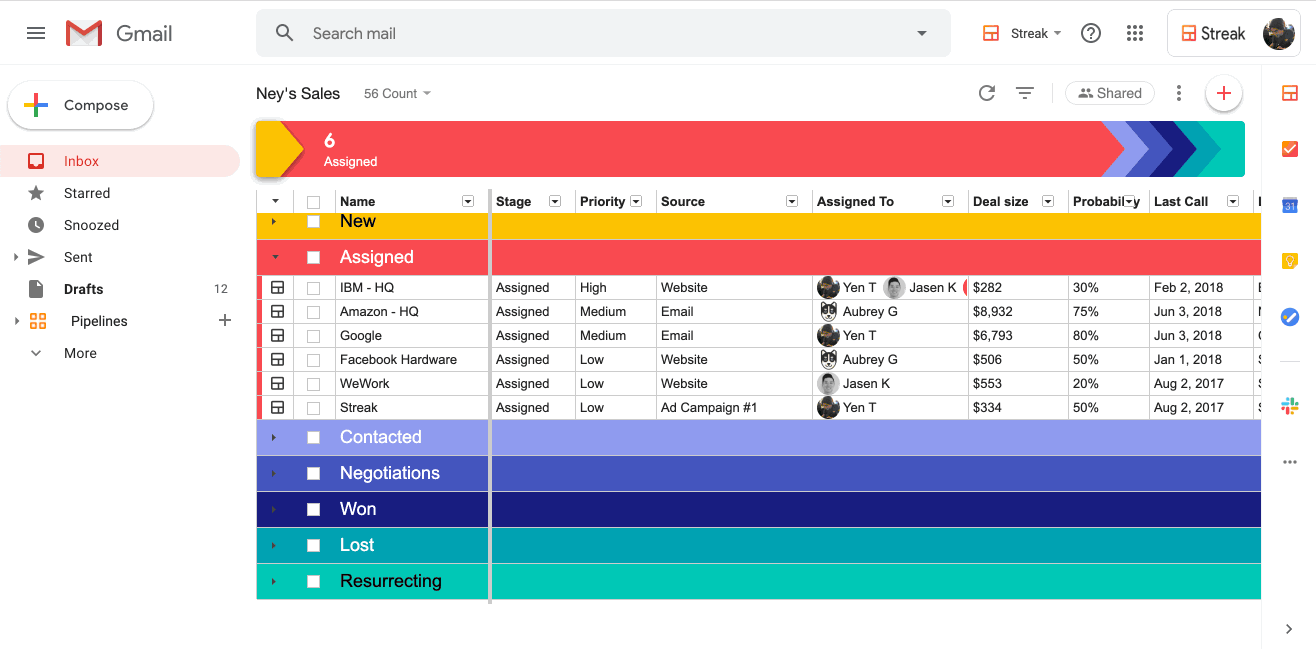This screenshot has width=1316, height=649.
Task: Open the Assigned To column dropdown arrow
Action: 948,201
